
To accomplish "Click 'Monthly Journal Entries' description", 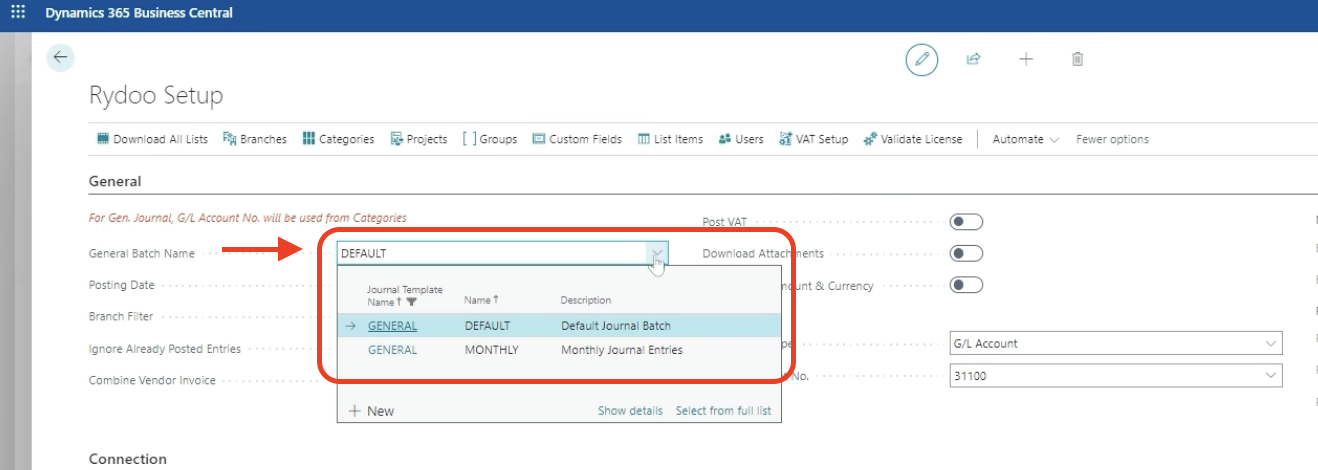I will [622, 350].
